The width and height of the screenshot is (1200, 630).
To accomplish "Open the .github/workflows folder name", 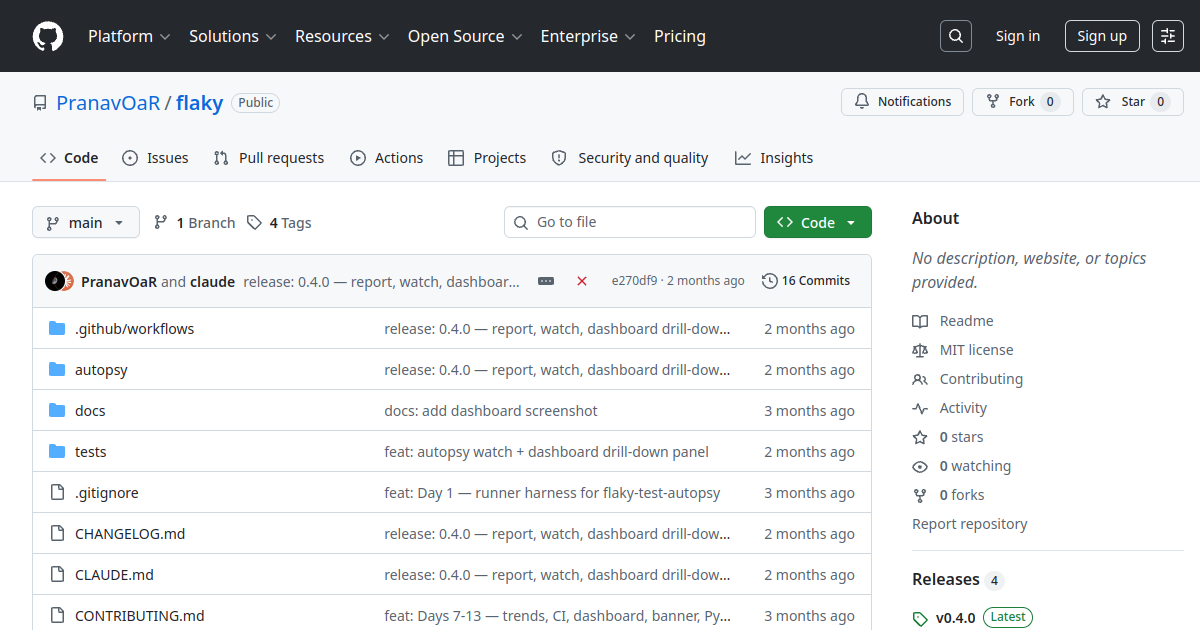I will pos(135,329).
